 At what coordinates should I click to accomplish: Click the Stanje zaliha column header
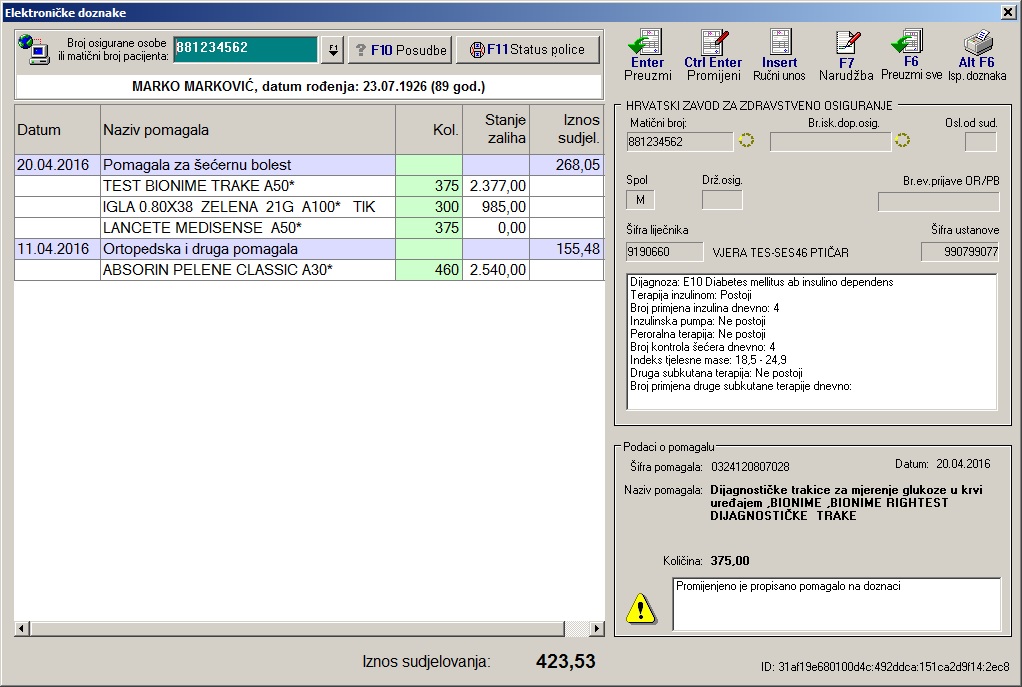[496, 130]
